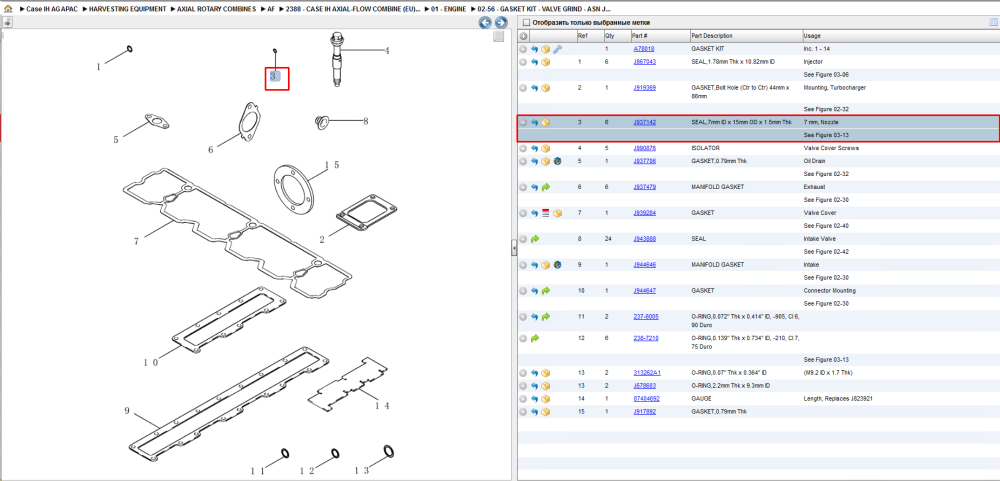Image resolution: width=1000 pixels, height=481 pixels.
Task: Click the previous figure arrow button
Action: click(485, 23)
